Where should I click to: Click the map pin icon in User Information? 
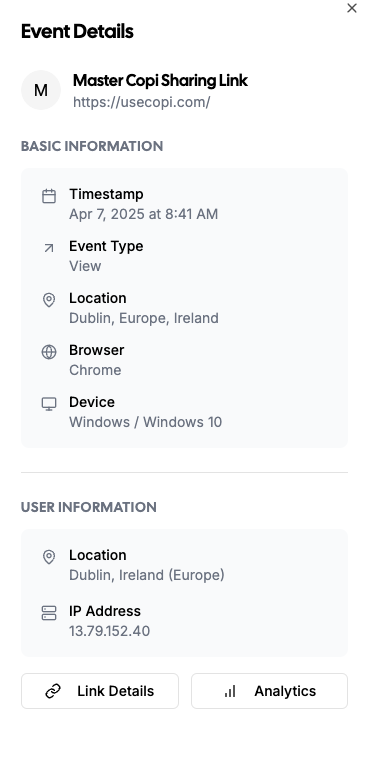tap(49, 557)
